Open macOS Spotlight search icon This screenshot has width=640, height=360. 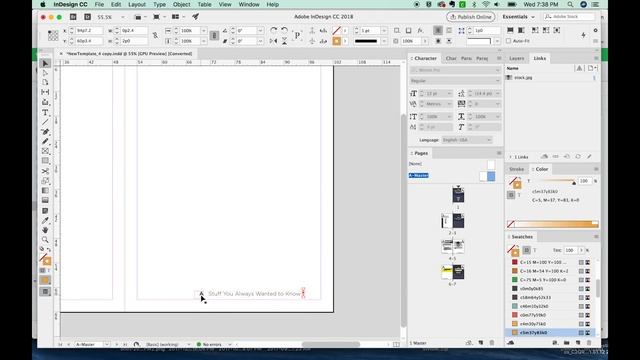570,4
